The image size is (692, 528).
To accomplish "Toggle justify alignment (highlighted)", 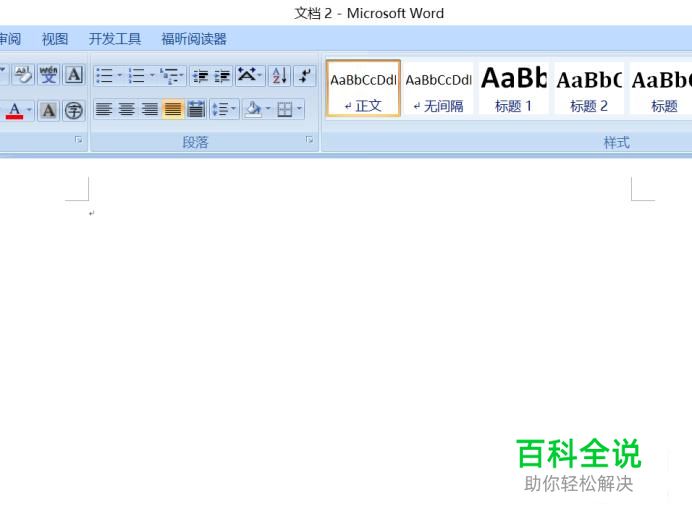I will (173, 109).
